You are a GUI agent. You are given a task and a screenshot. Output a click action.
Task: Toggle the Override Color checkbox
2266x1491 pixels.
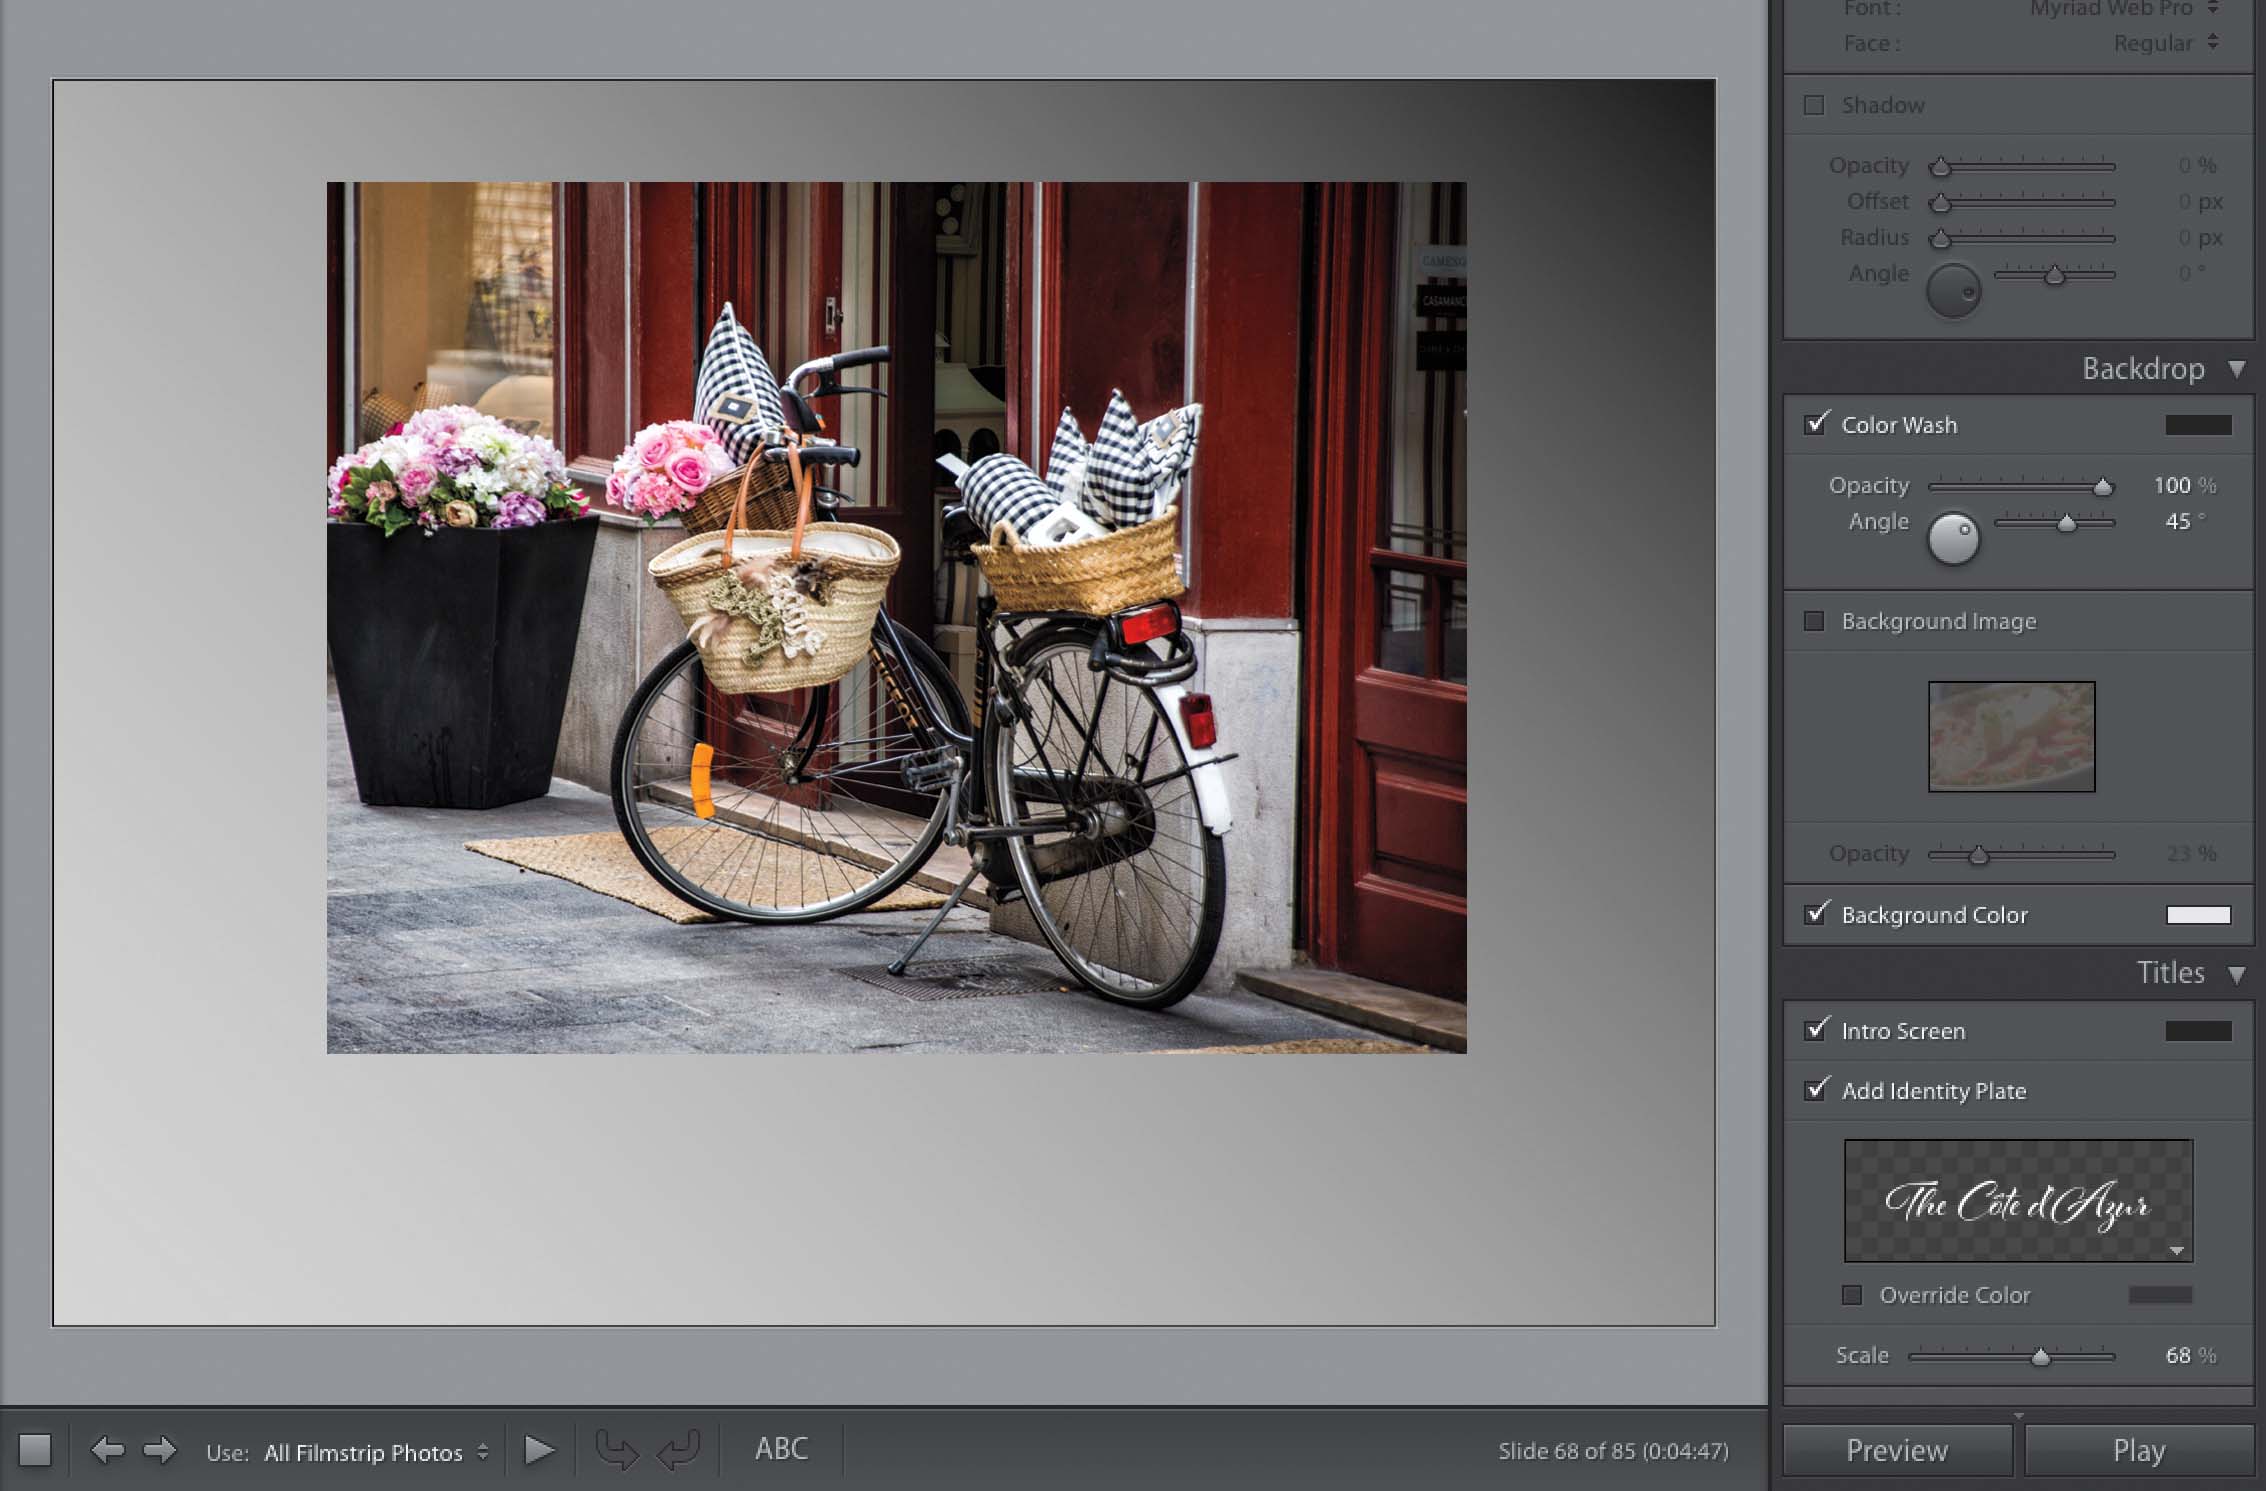[x=1852, y=1295]
